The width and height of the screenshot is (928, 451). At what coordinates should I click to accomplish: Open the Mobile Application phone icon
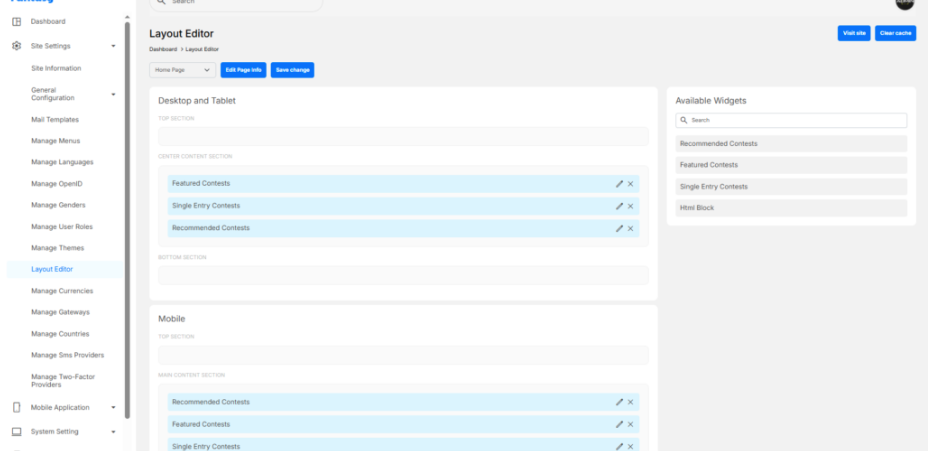coord(17,408)
